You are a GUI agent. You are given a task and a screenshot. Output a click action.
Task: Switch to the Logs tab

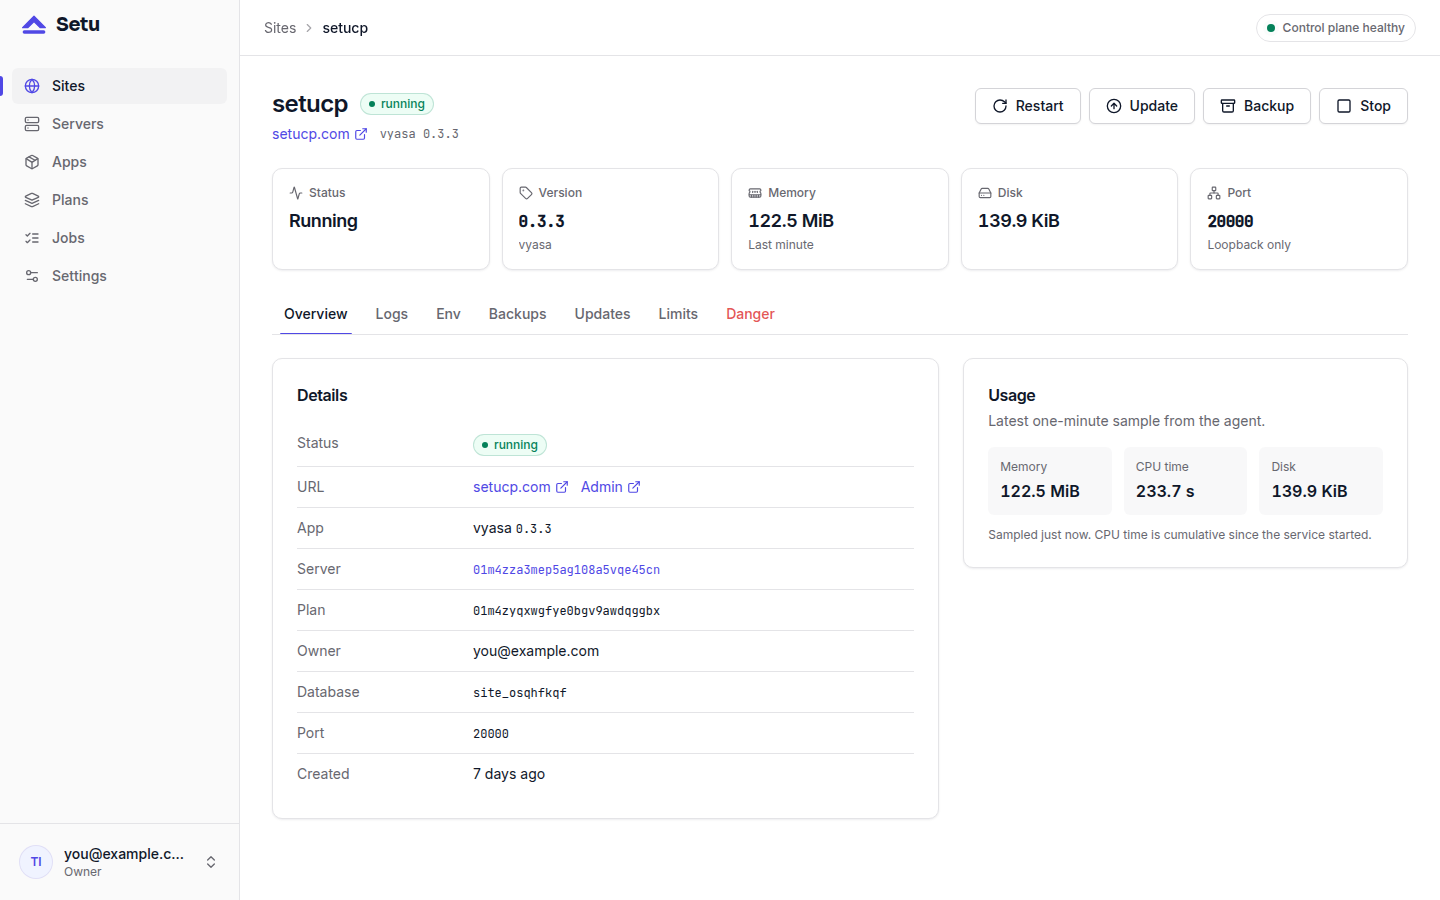392,314
